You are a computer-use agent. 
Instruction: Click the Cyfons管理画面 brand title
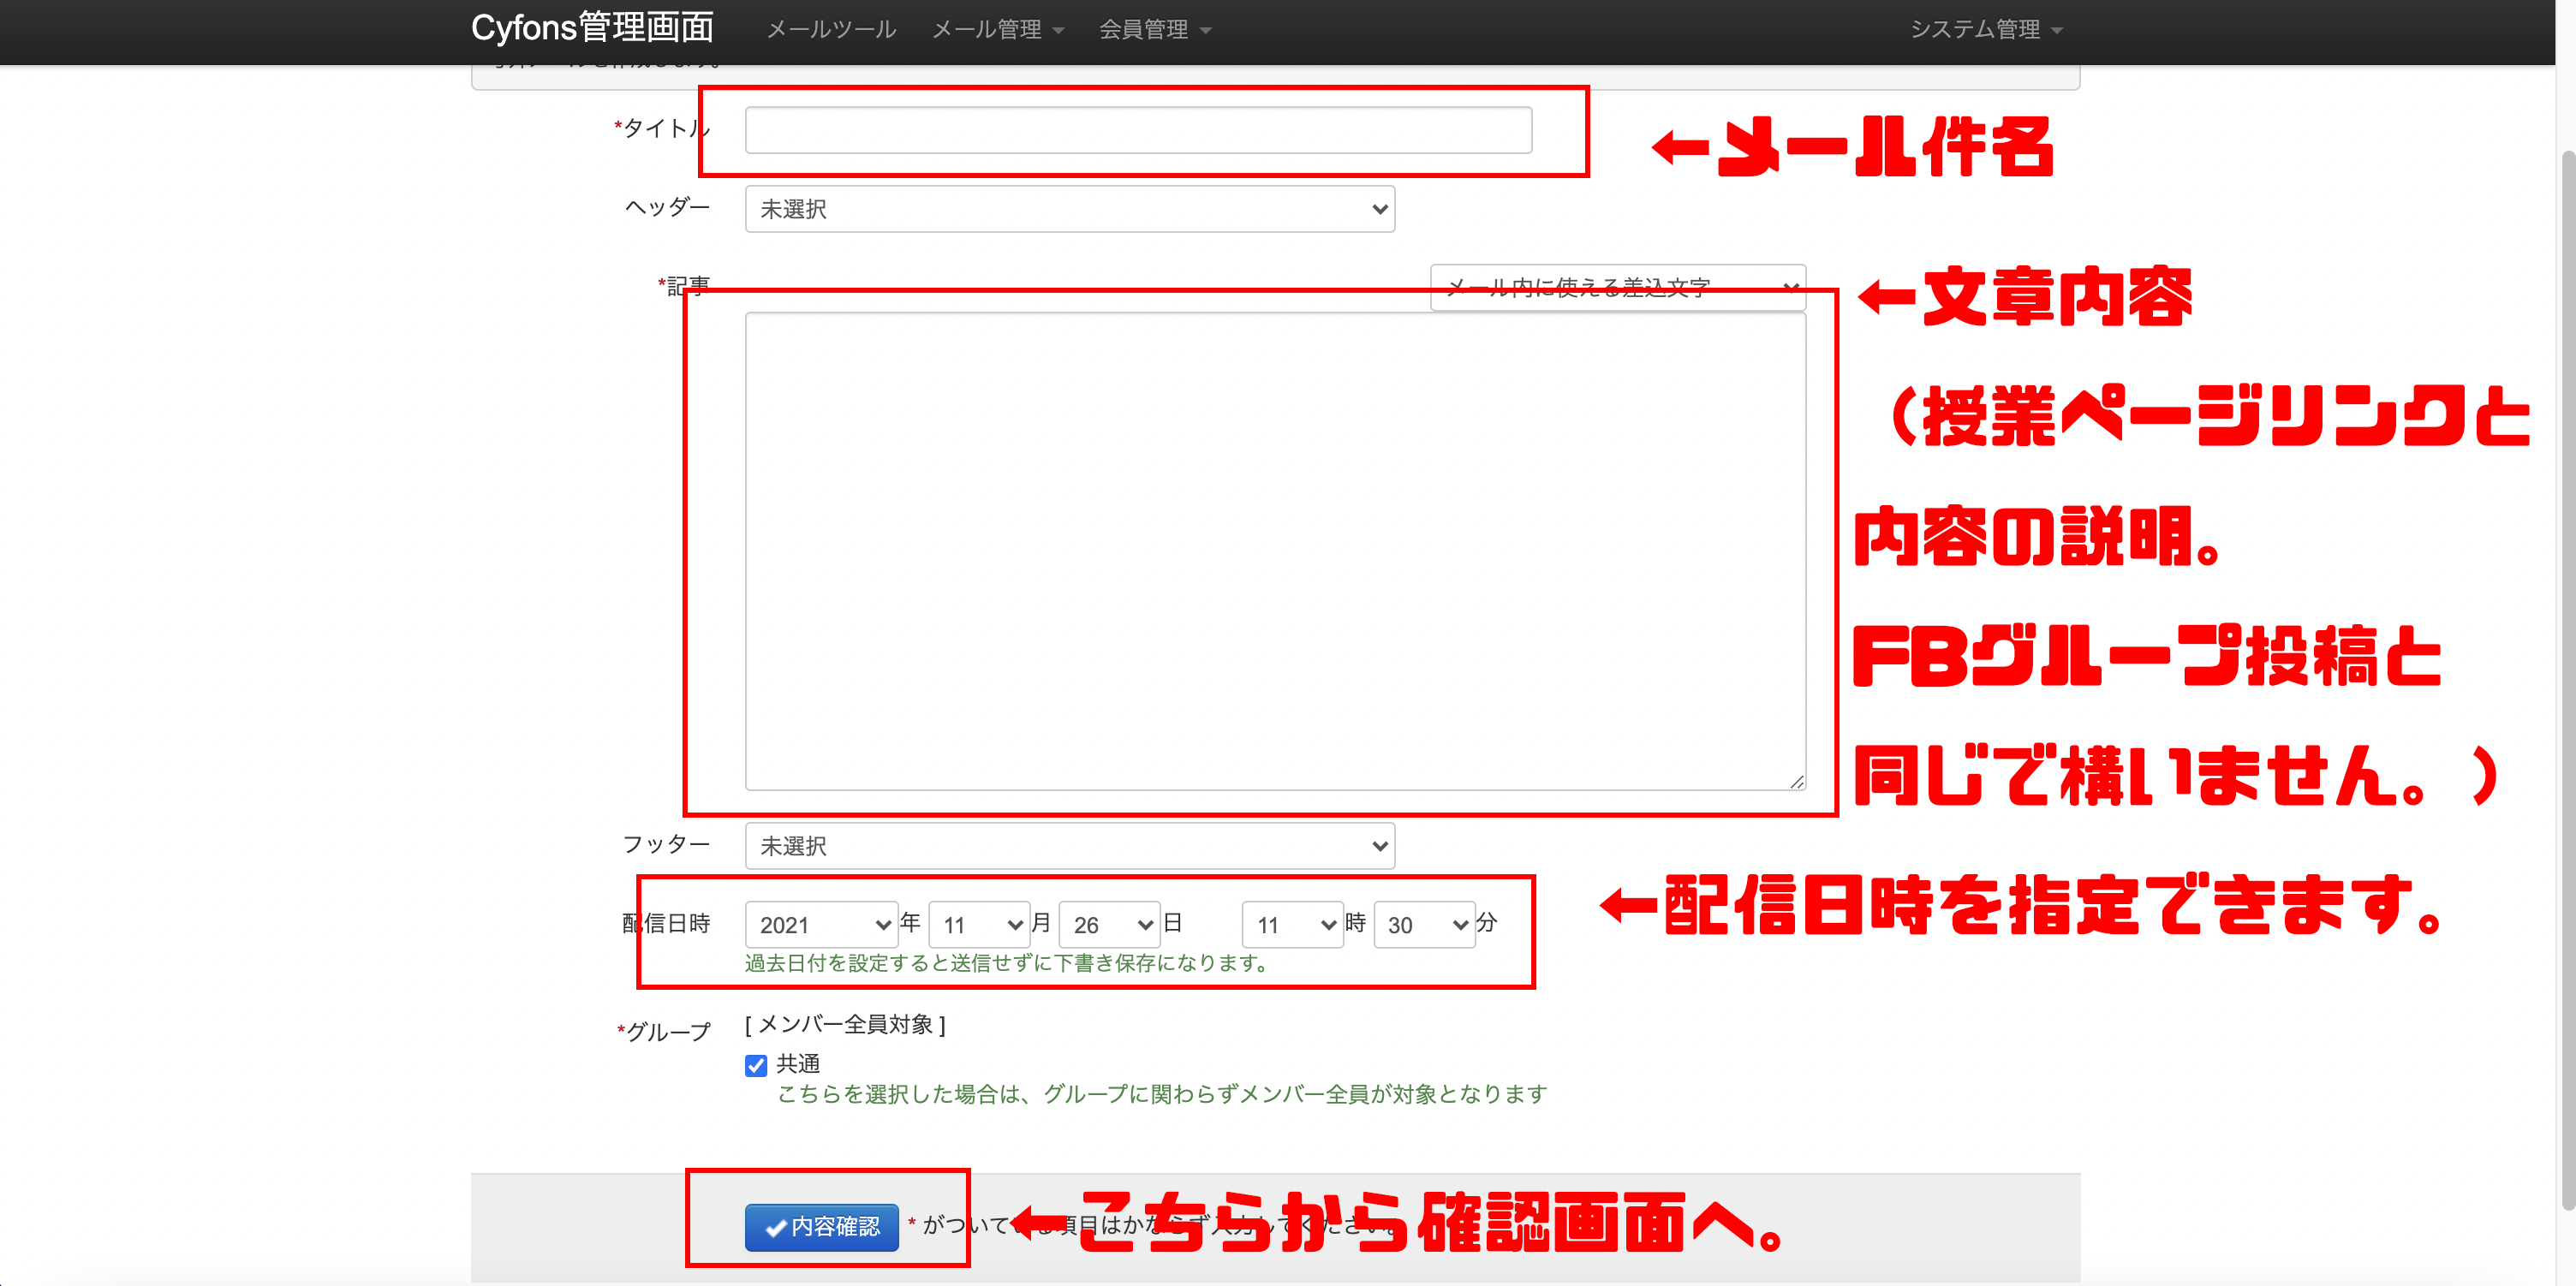(x=592, y=28)
